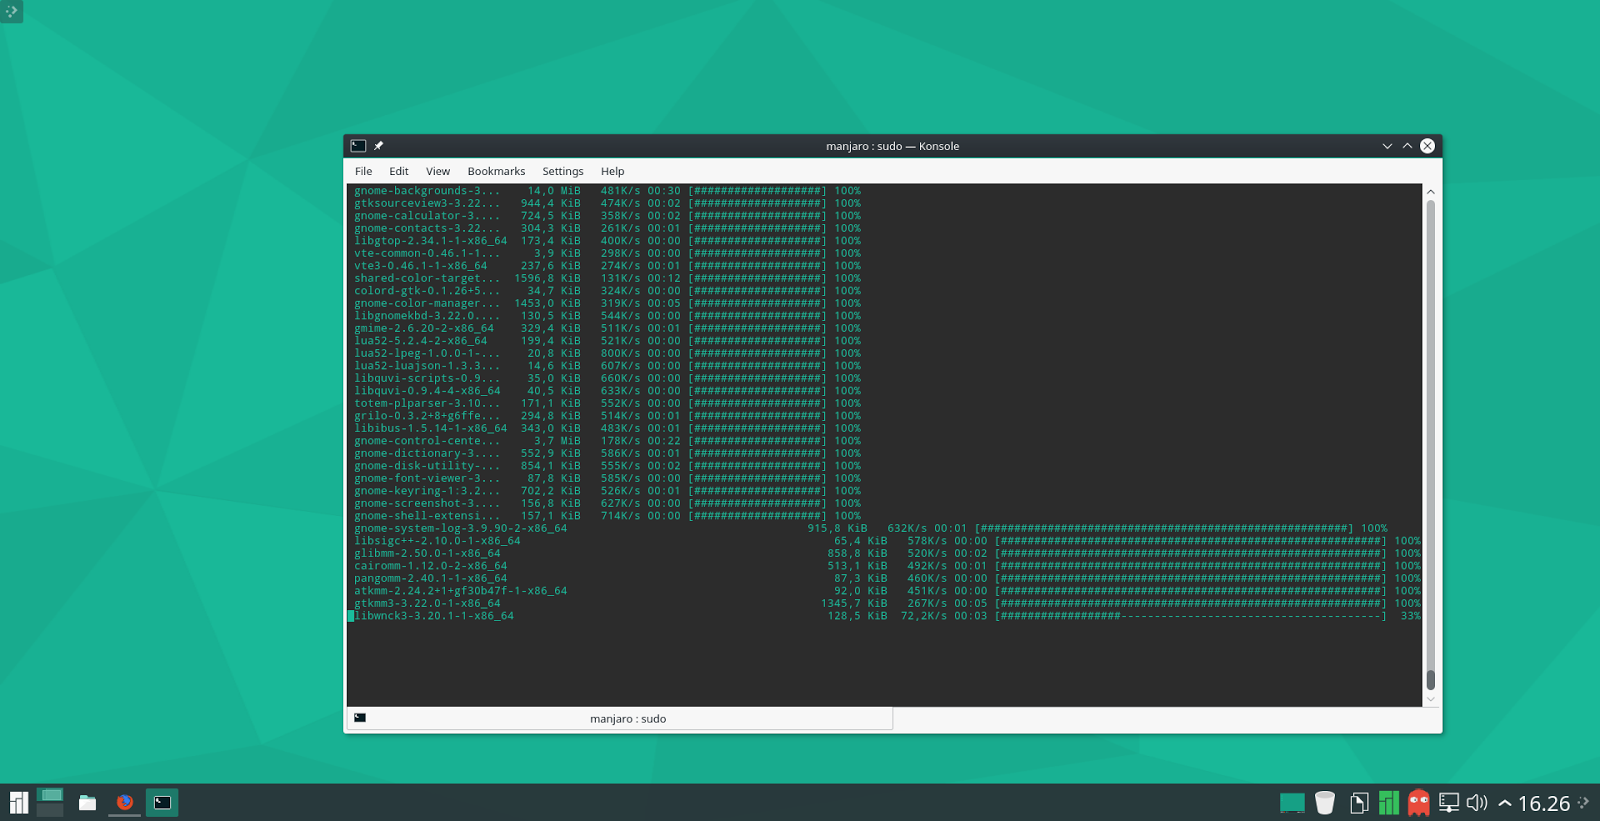This screenshot has height=821, width=1600.
Task: Open the View menu in Konsole
Action: [x=438, y=171]
